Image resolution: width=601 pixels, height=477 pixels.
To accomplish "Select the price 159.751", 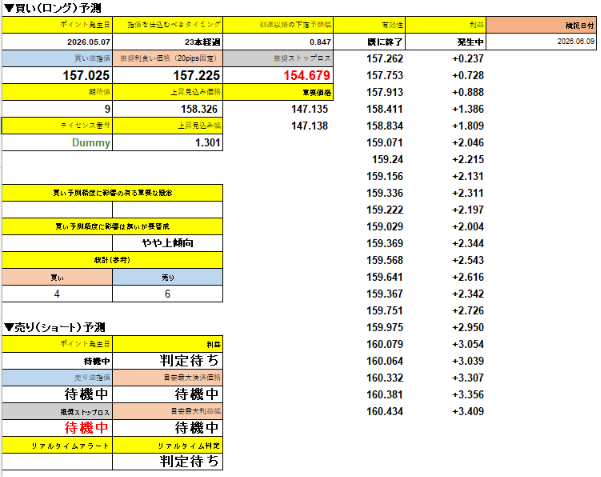I will point(384,310).
